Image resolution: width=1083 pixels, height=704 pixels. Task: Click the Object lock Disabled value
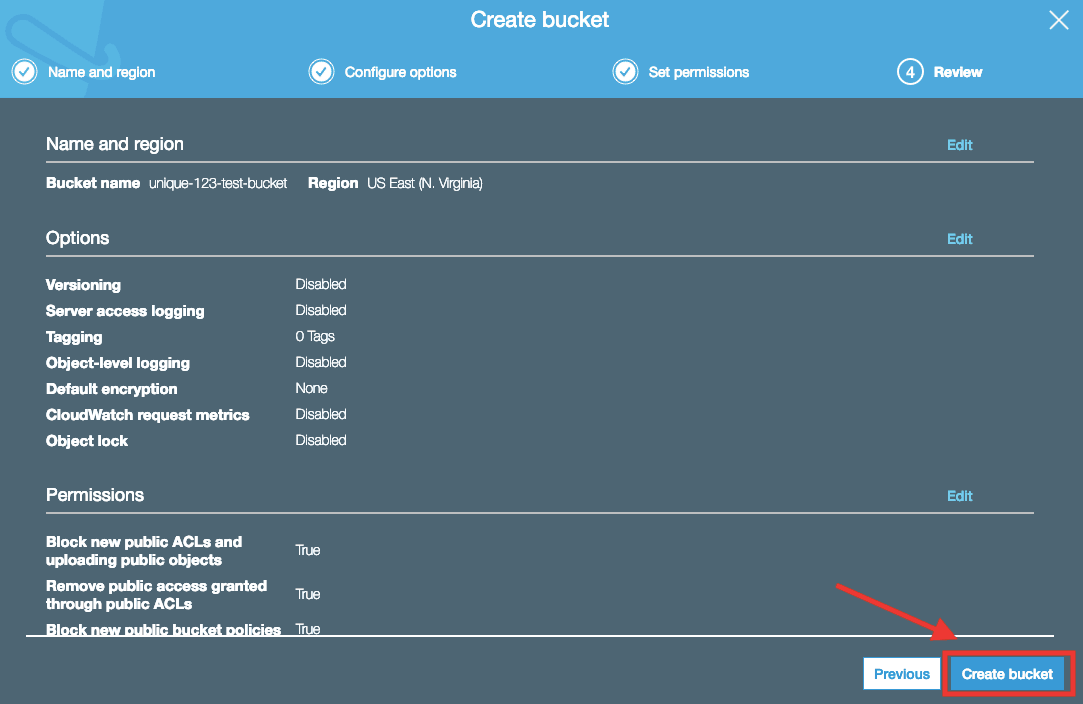(320, 440)
